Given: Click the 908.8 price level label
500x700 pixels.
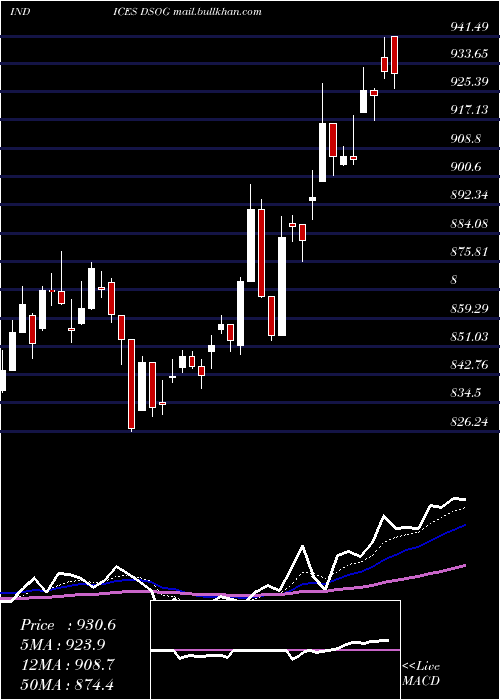Looking at the screenshot, I should pyautogui.click(x=466, y=139).
